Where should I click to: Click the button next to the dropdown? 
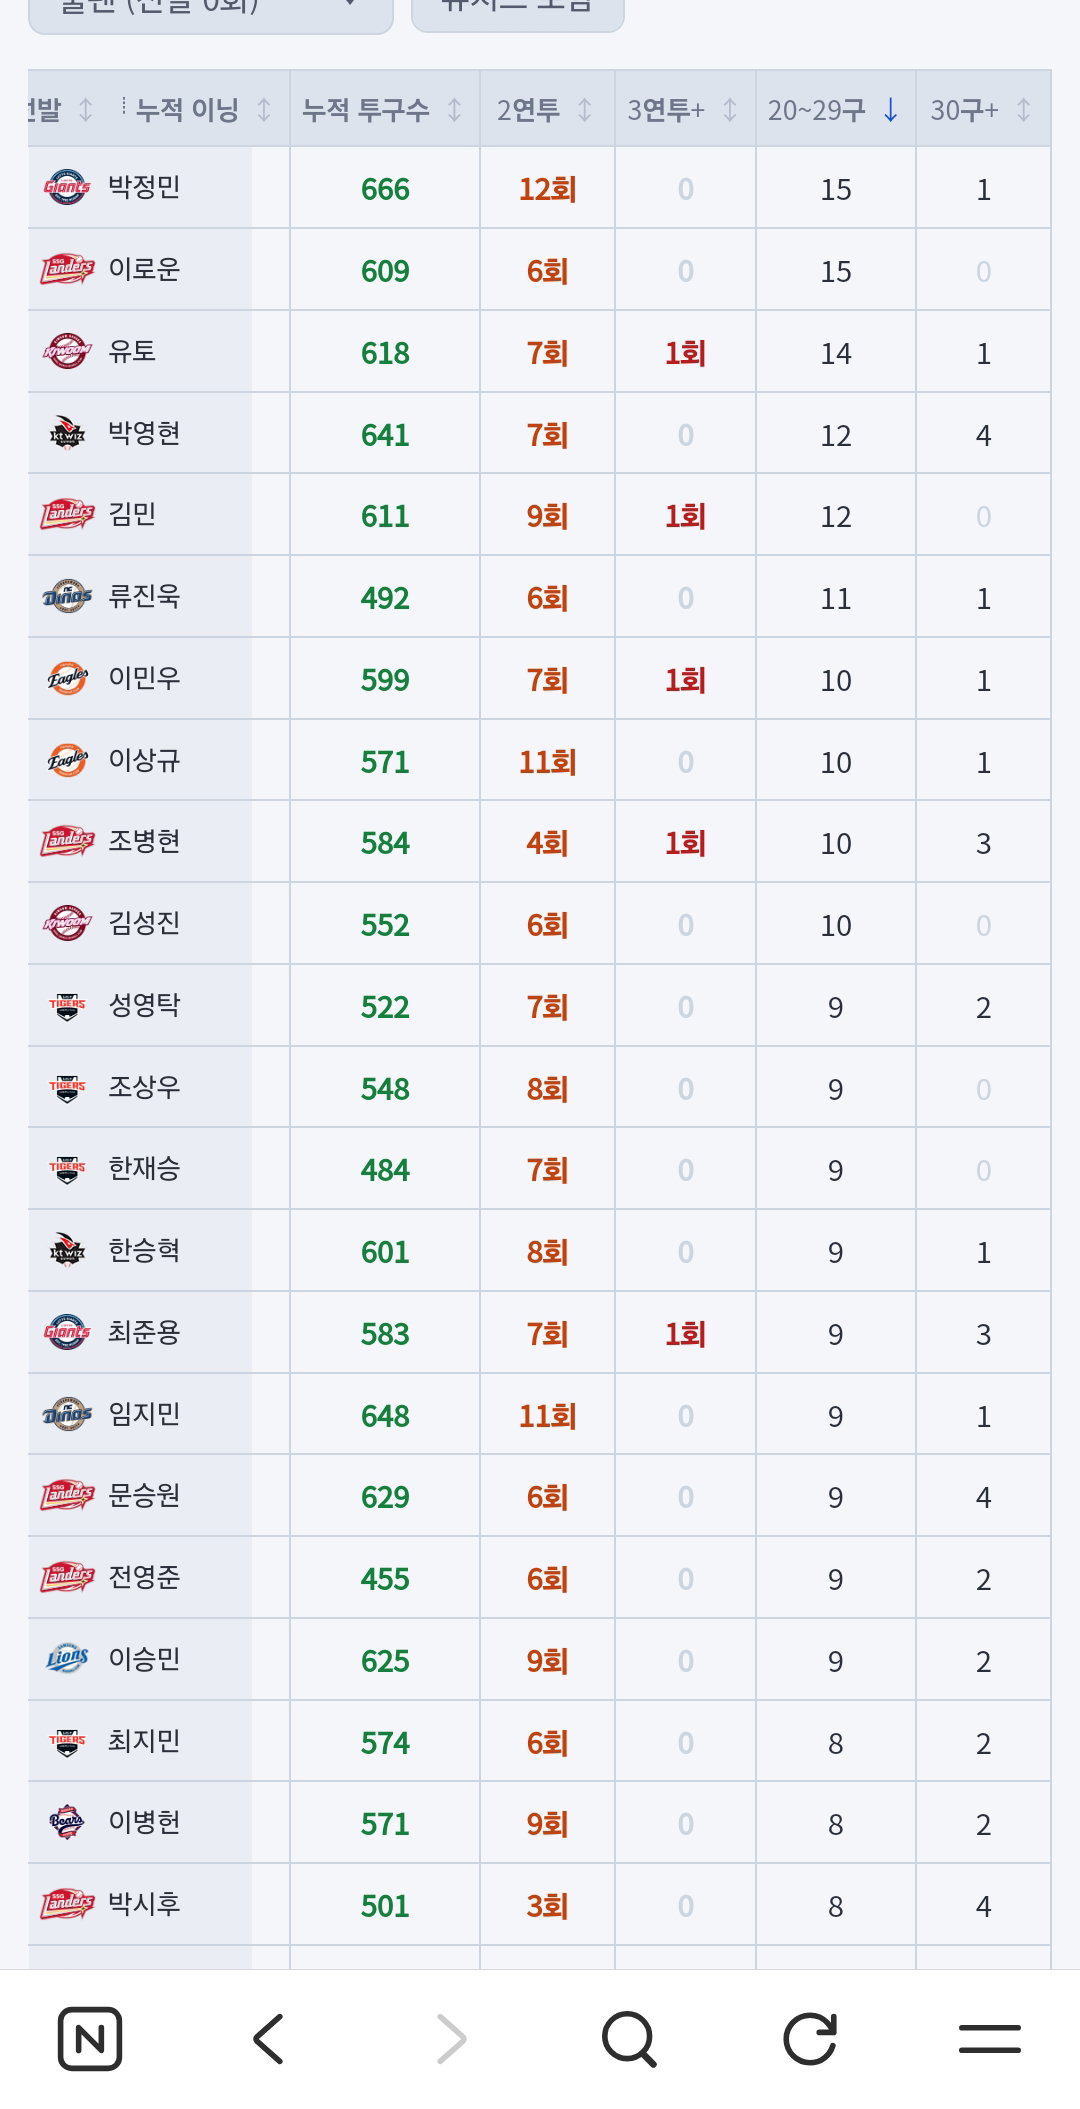click(518, 10)
